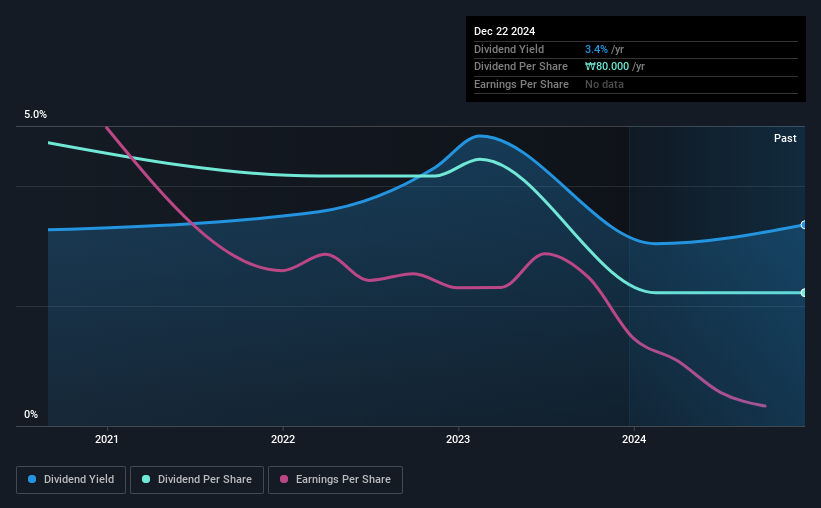Click the 0% y-axis label
Screen dimensions: 821x508
(x=31, y=414)
